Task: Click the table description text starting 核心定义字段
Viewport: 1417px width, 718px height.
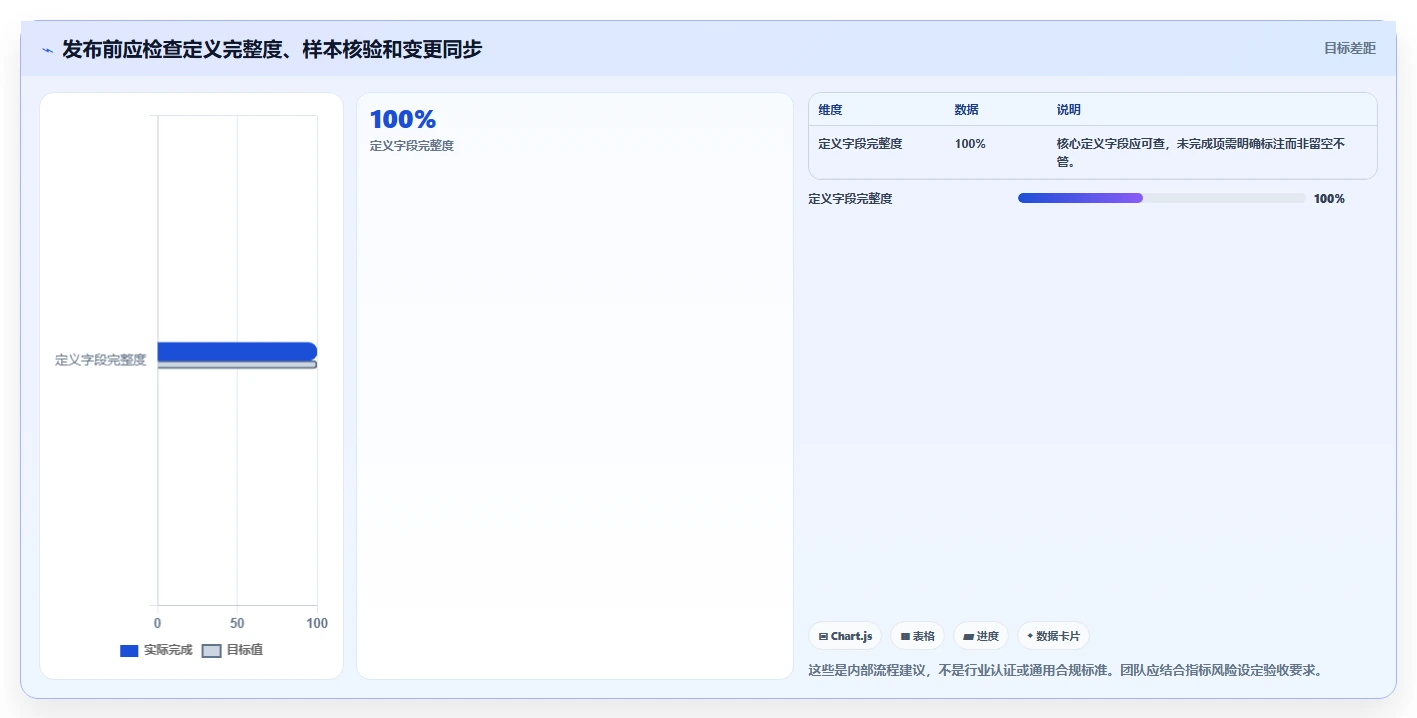Action: coord(1201,152)
